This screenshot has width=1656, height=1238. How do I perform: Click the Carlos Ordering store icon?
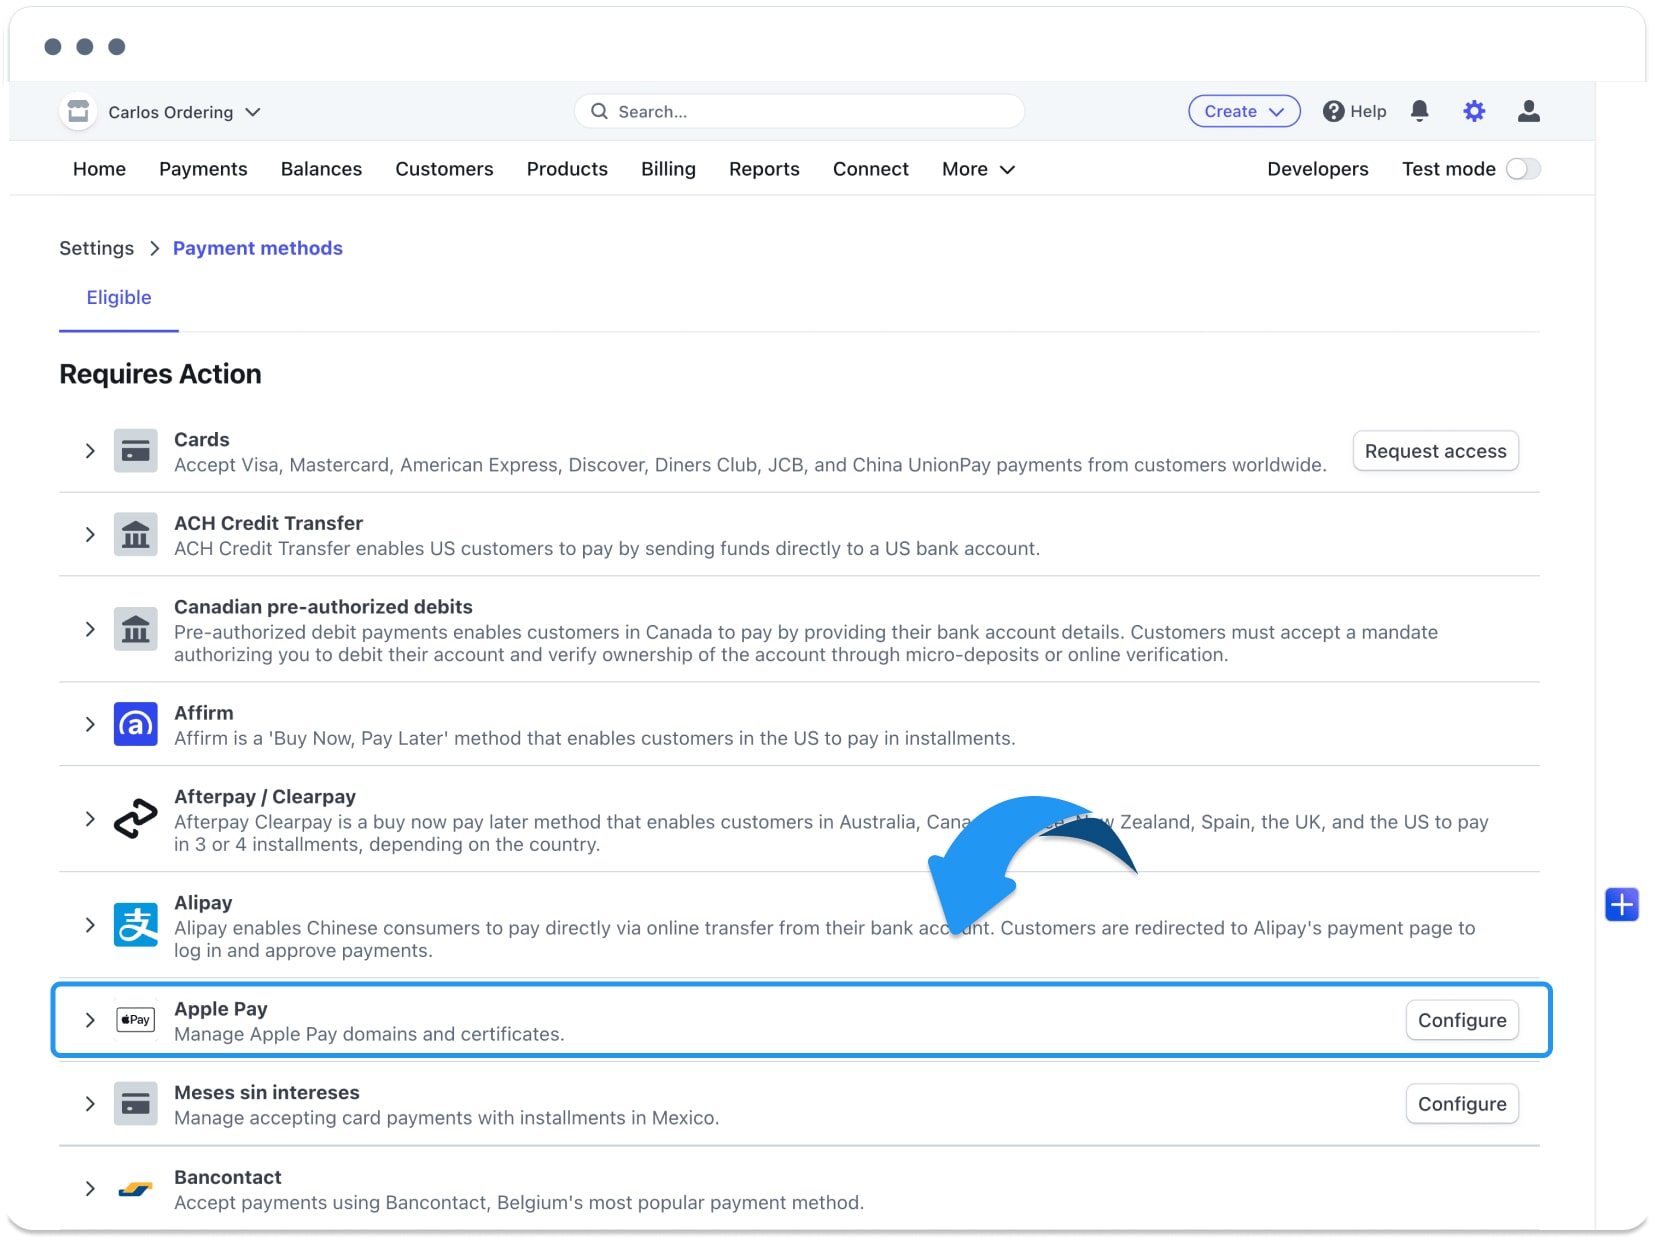point(78,111)
